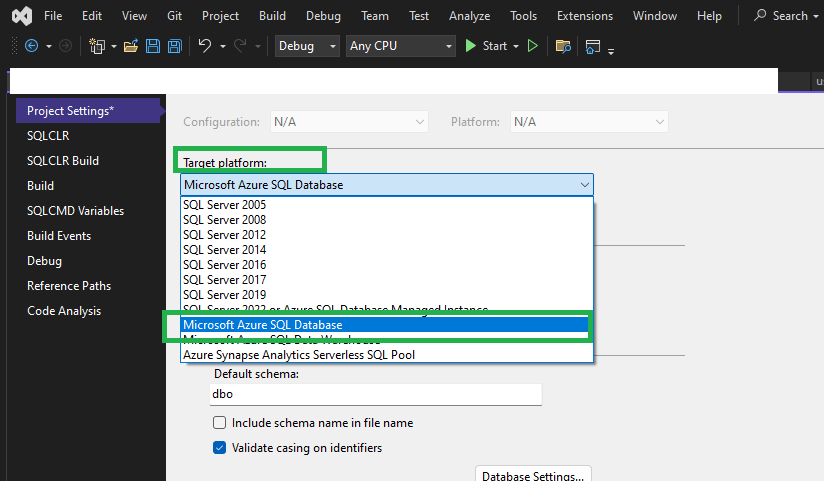Choose SQL Server 2016 in platform list
The height and width of the screenshot is (481, 830).
point(387,265)
